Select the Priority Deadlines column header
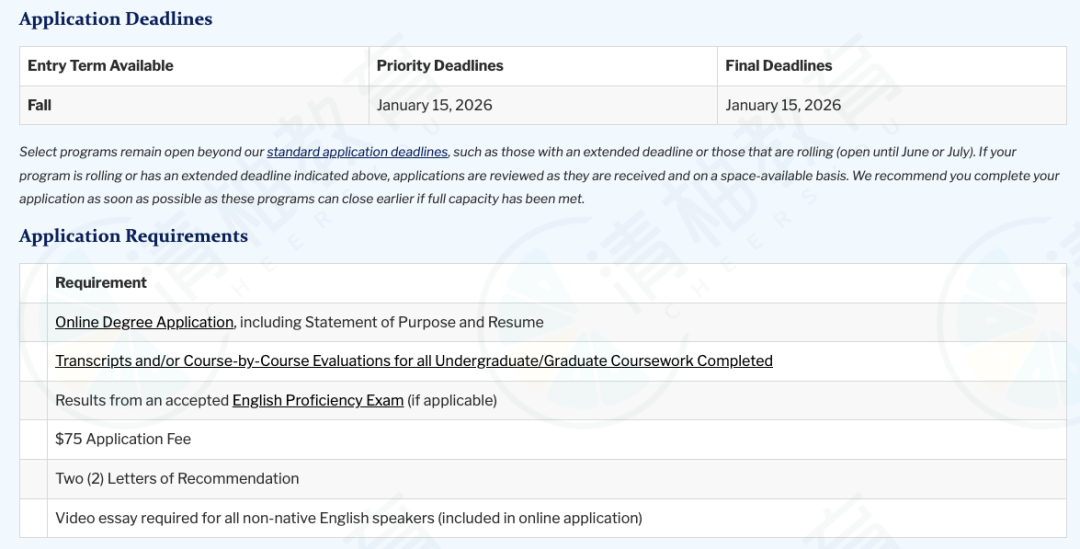This screenshot has height=549, width=1080. coord(439,66)
